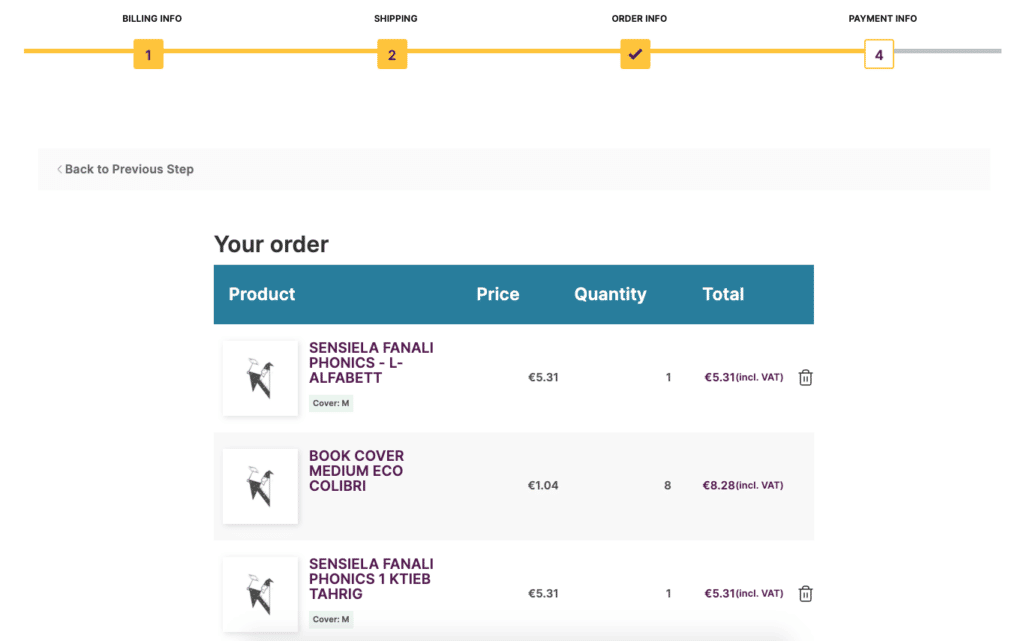
Task: Open Sensiela Fanali Phonics L-Alfabett thumbnail
Action: 260,378
